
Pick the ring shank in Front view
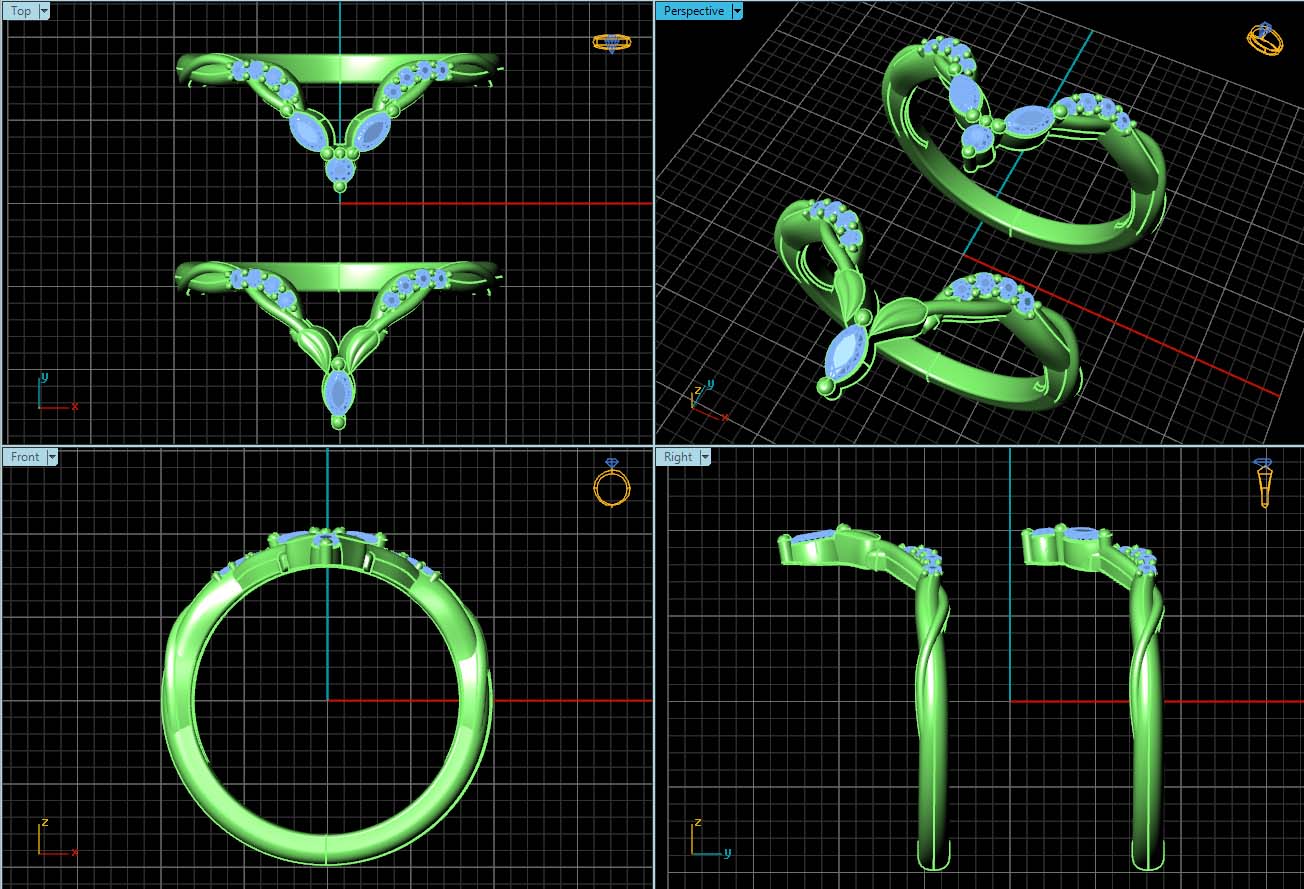click(180, 700)
